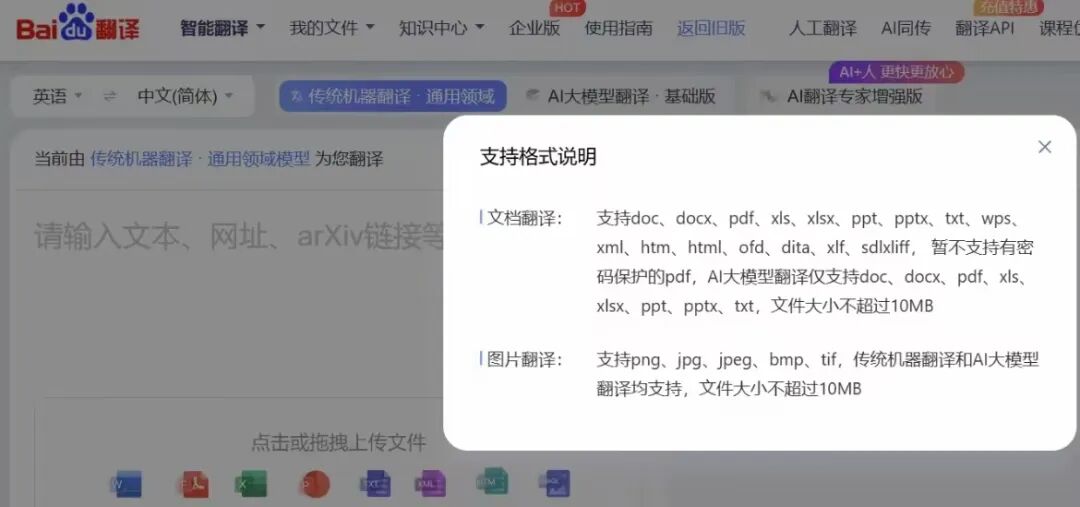Open the 使用指南 page
1080x507 pixels.
click(619, 28)
